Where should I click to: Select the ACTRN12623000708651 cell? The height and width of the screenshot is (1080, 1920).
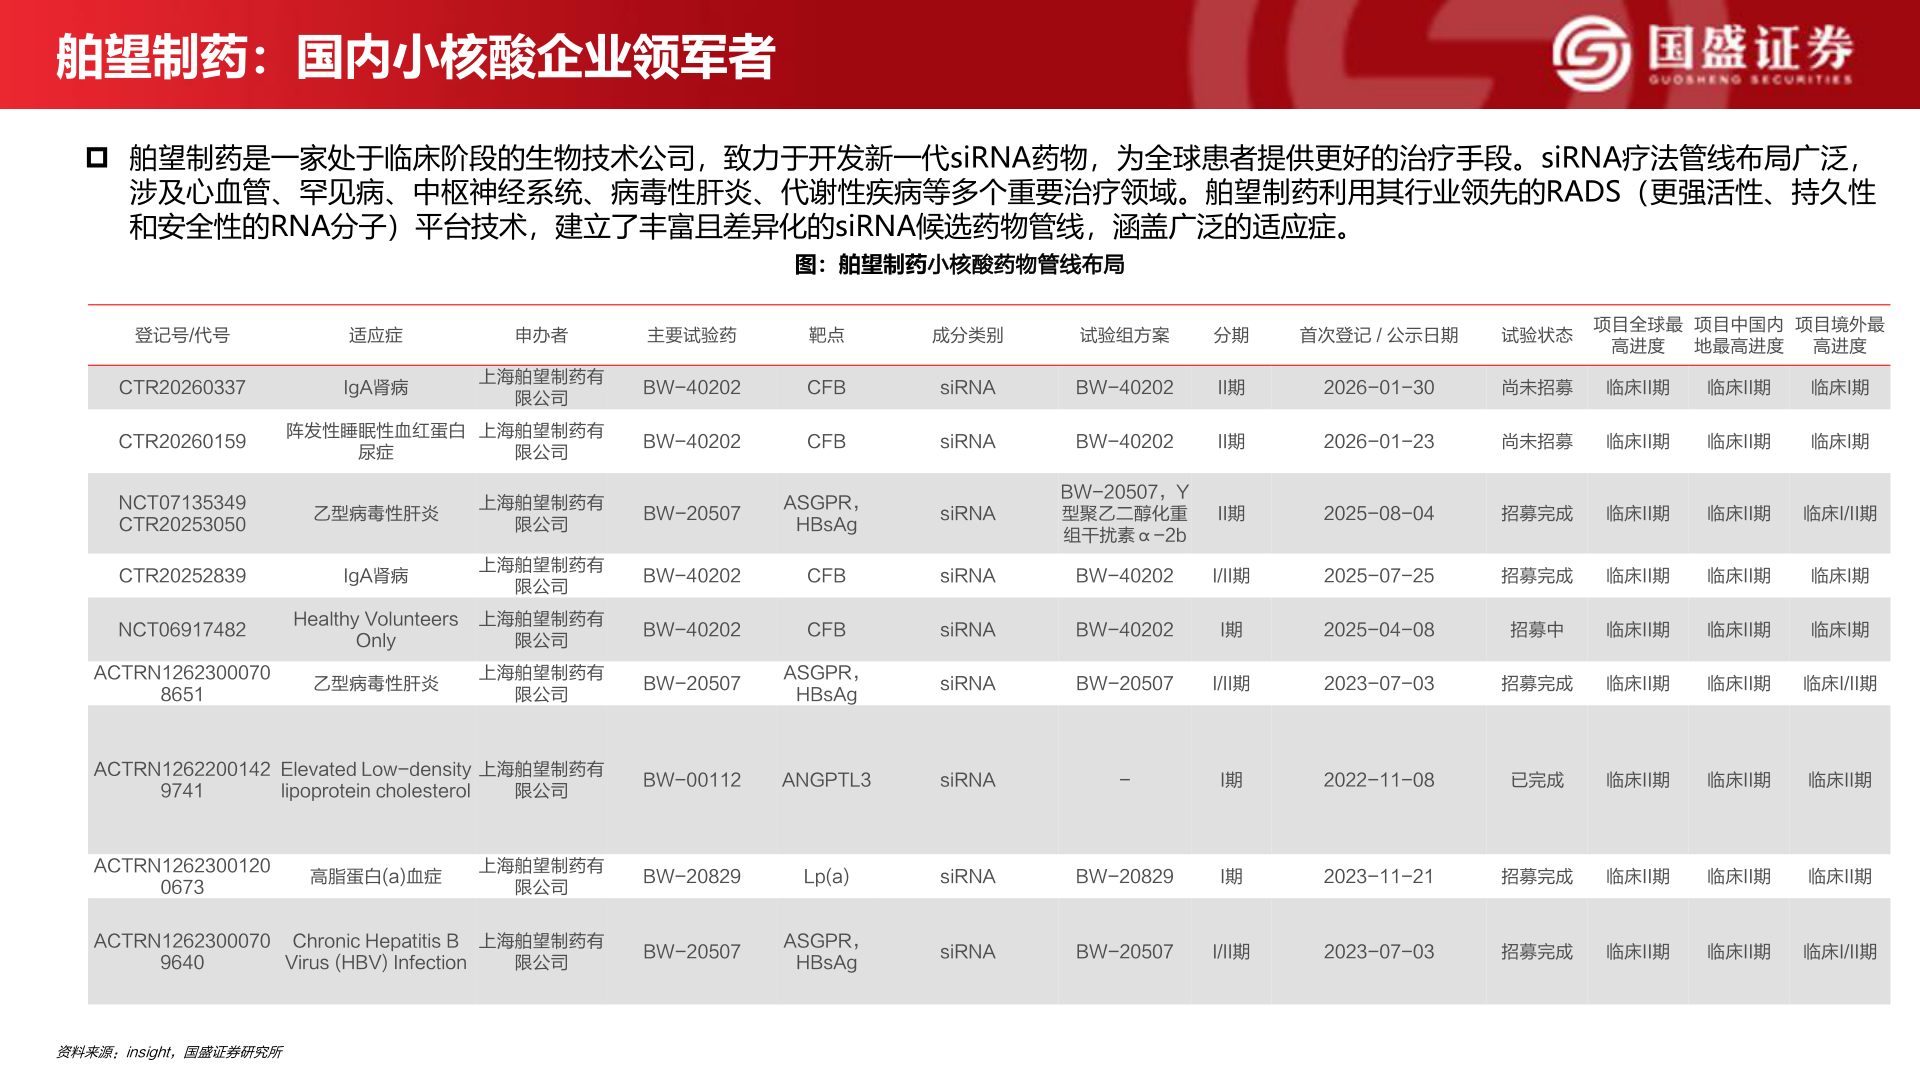coord(182,683)
